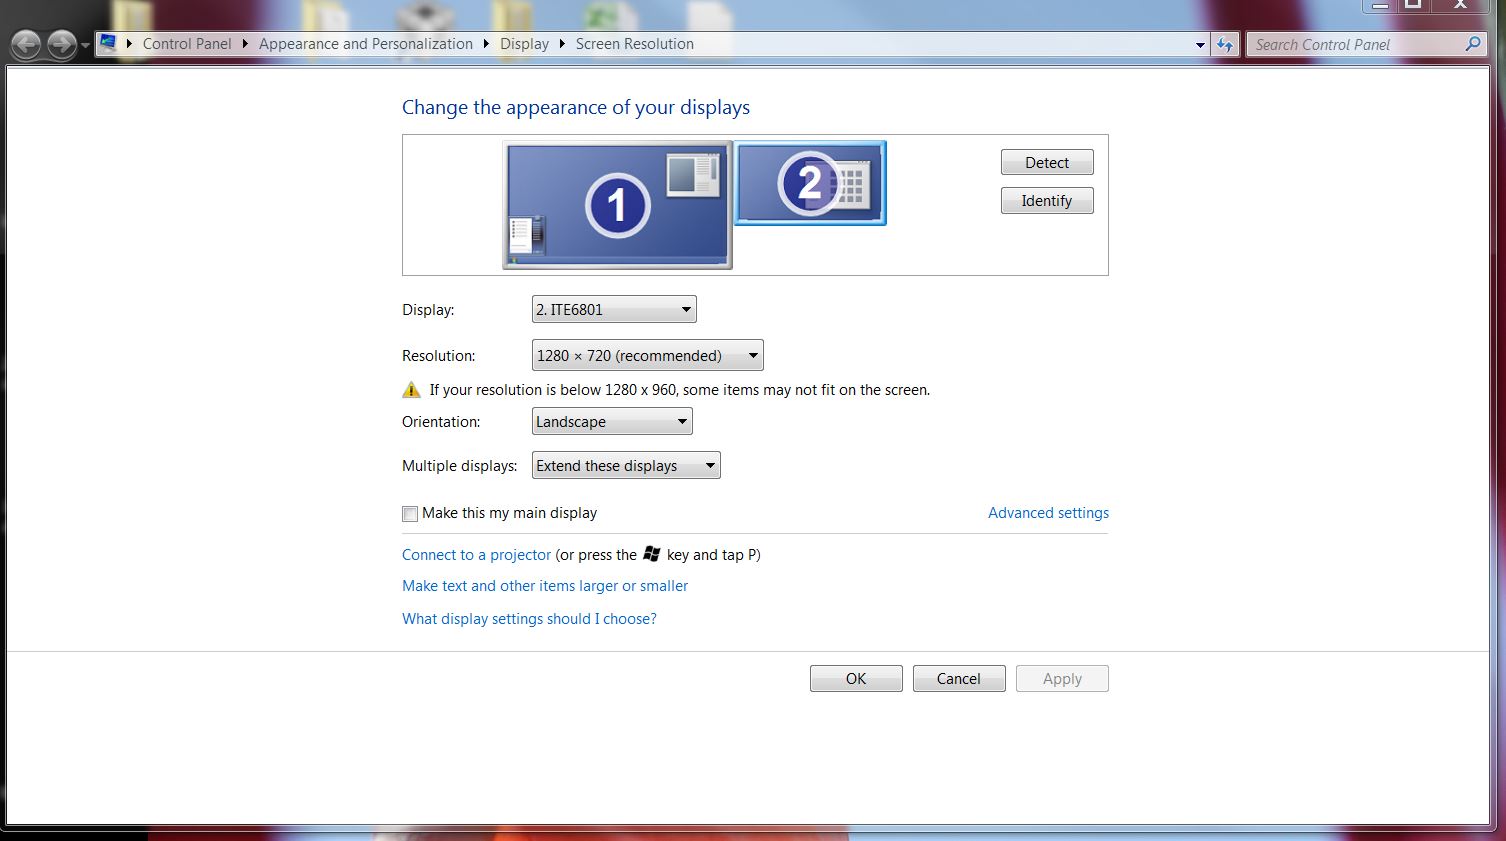The image size is (1506, 841).
Task: Click the Cancel button
Action: coord(959,678)
